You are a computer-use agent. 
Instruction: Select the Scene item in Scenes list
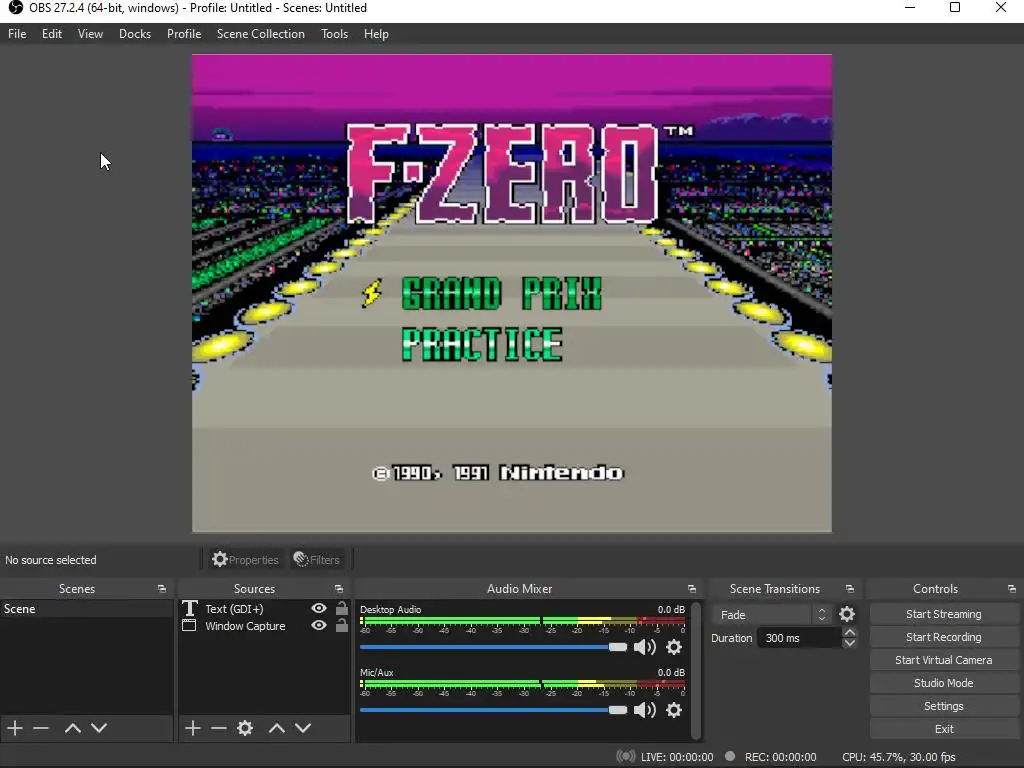(x=86, y=609)
